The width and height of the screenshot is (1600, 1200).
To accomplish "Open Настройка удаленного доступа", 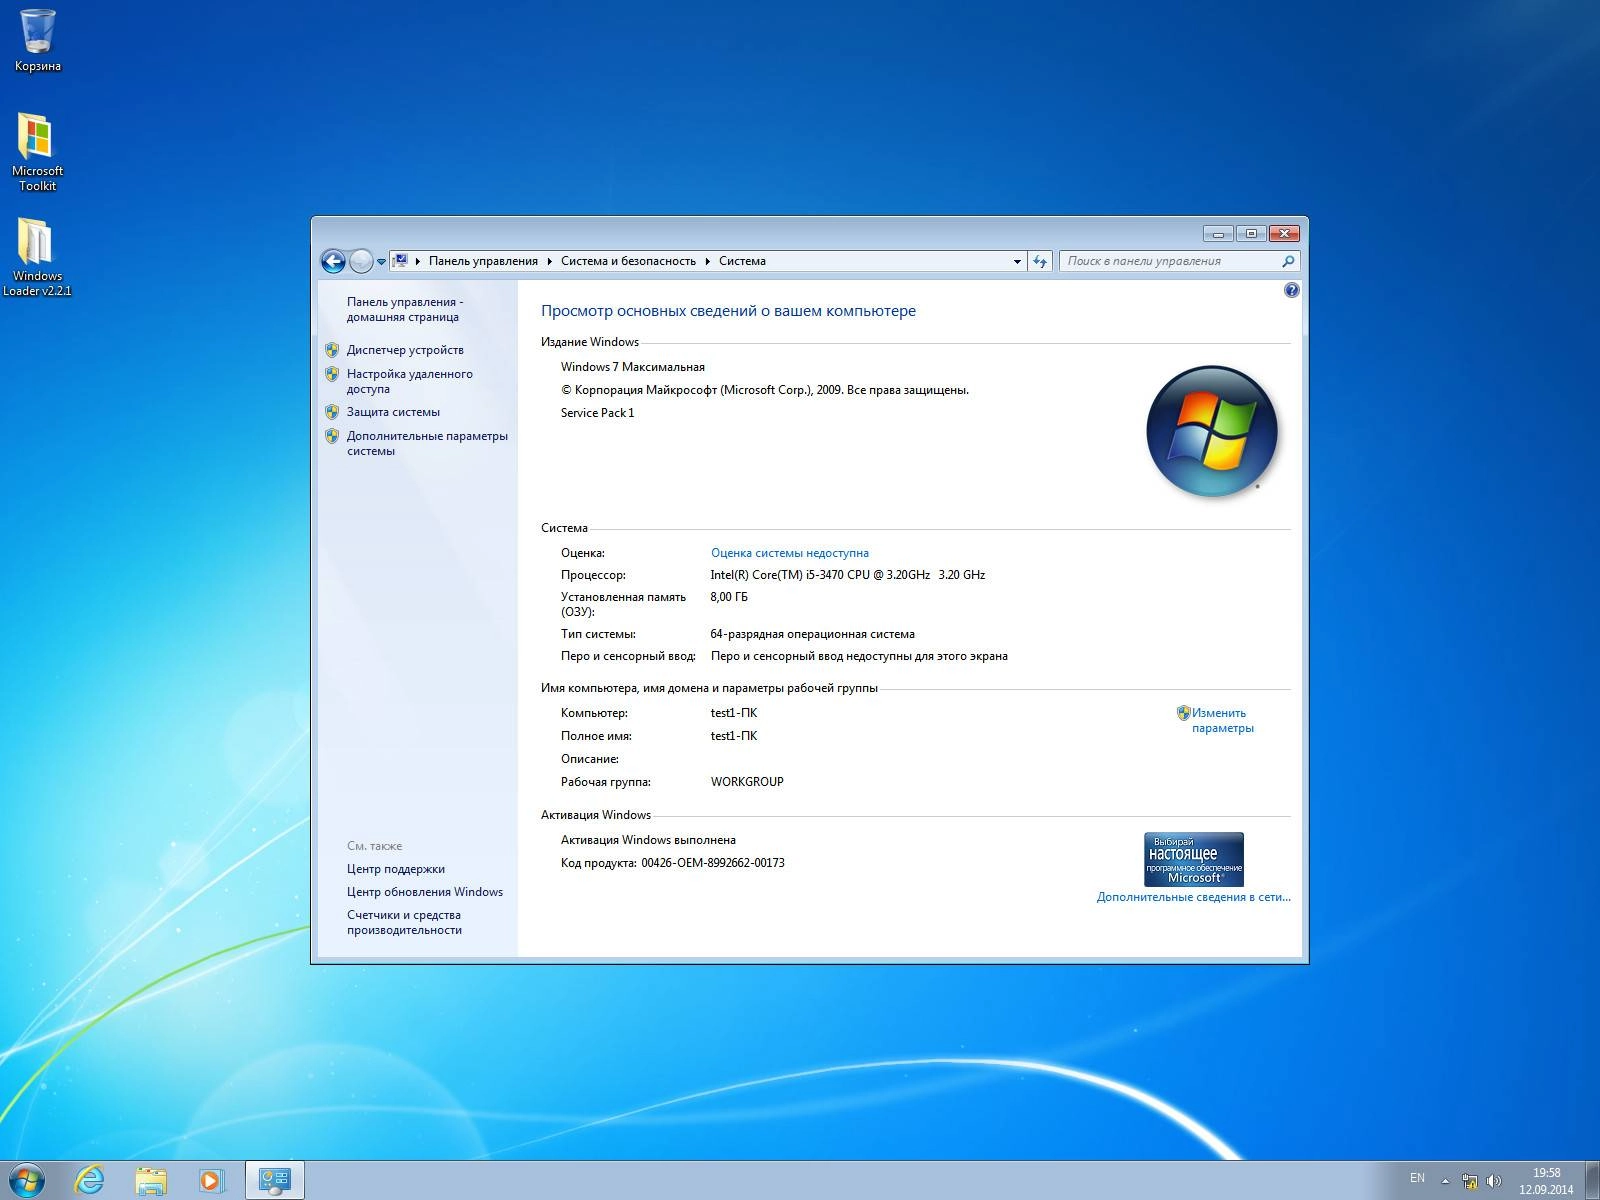I will tap(410, 381).
